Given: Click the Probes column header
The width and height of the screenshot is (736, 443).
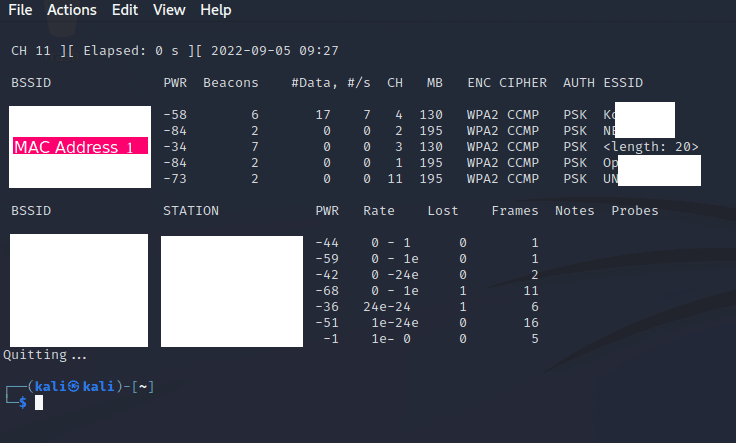Looking at the screenshot, I should 635,211.
